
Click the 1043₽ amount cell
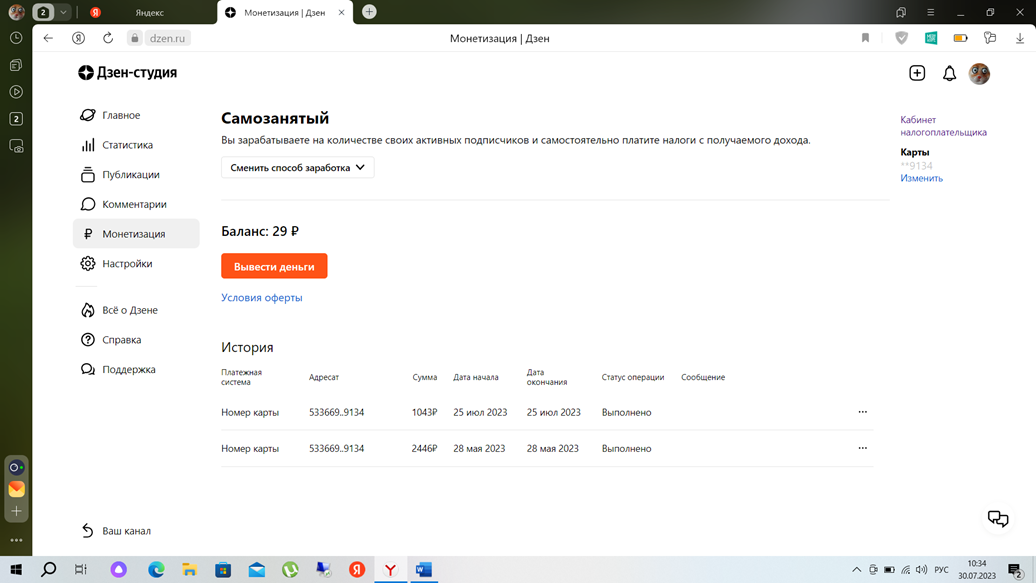pos(424,412)
